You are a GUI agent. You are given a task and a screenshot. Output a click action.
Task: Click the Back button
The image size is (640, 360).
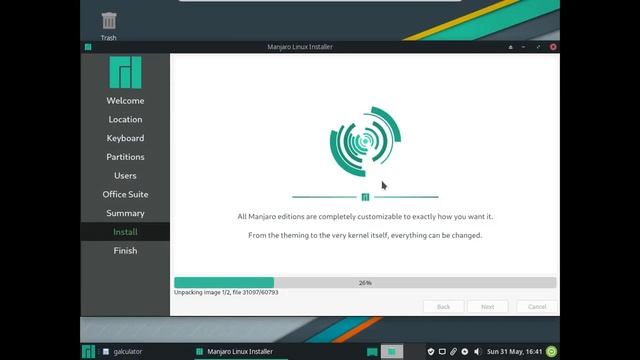444,307
